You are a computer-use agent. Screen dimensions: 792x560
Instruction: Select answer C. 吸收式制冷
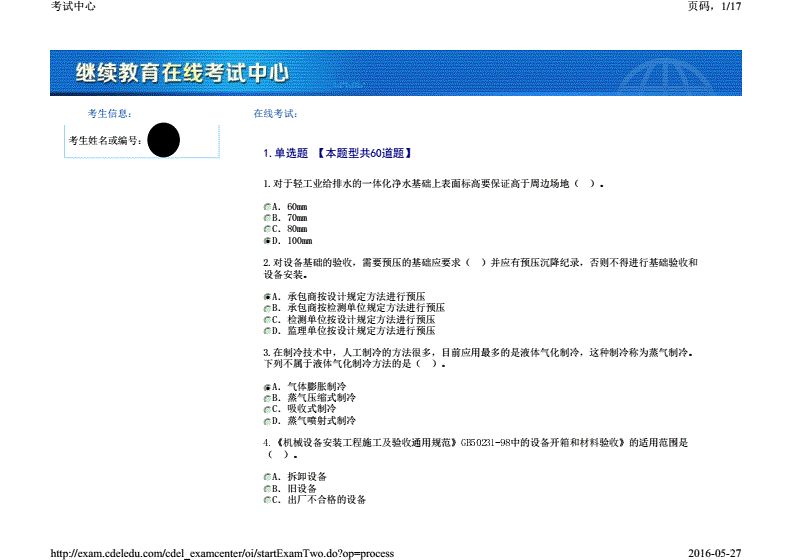pyautogui.click(x=267, y=409)
